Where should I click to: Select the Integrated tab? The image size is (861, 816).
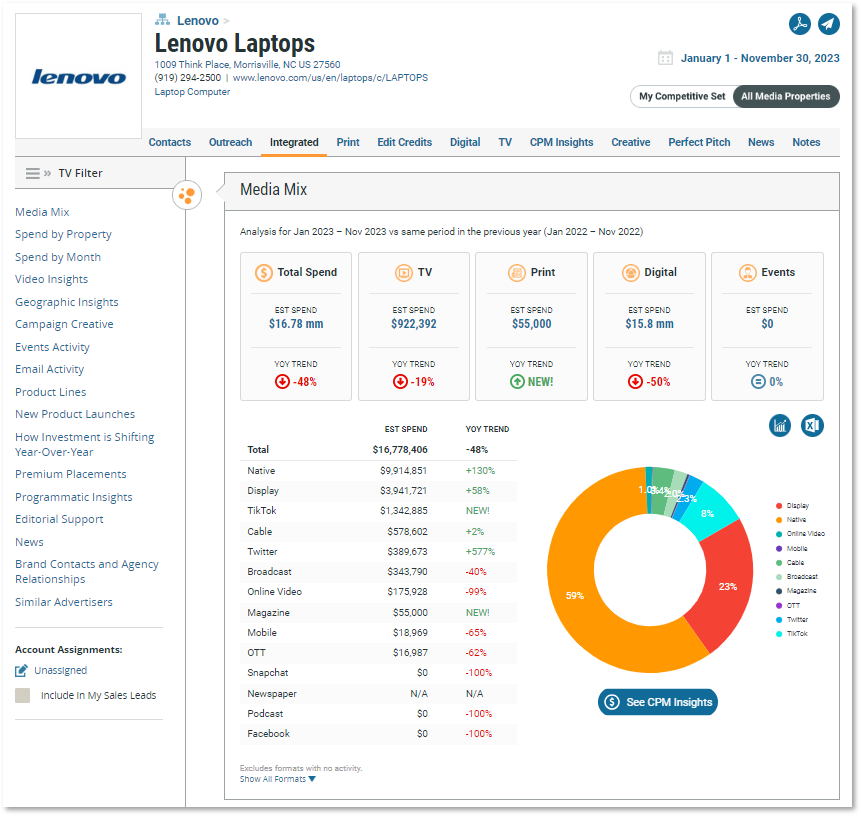(x=294, y=142)
